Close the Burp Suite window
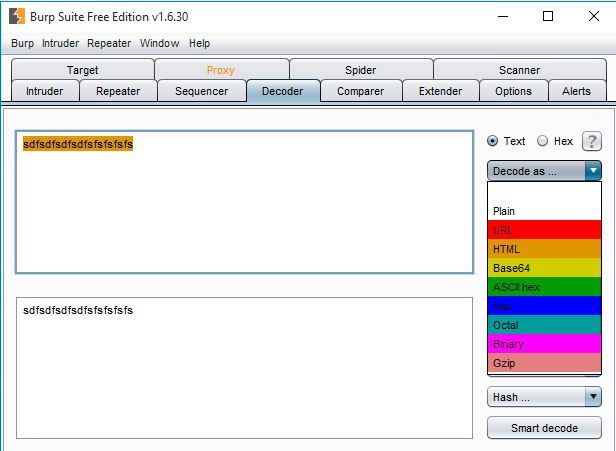The image size is (616, 451). click(594, 16)
